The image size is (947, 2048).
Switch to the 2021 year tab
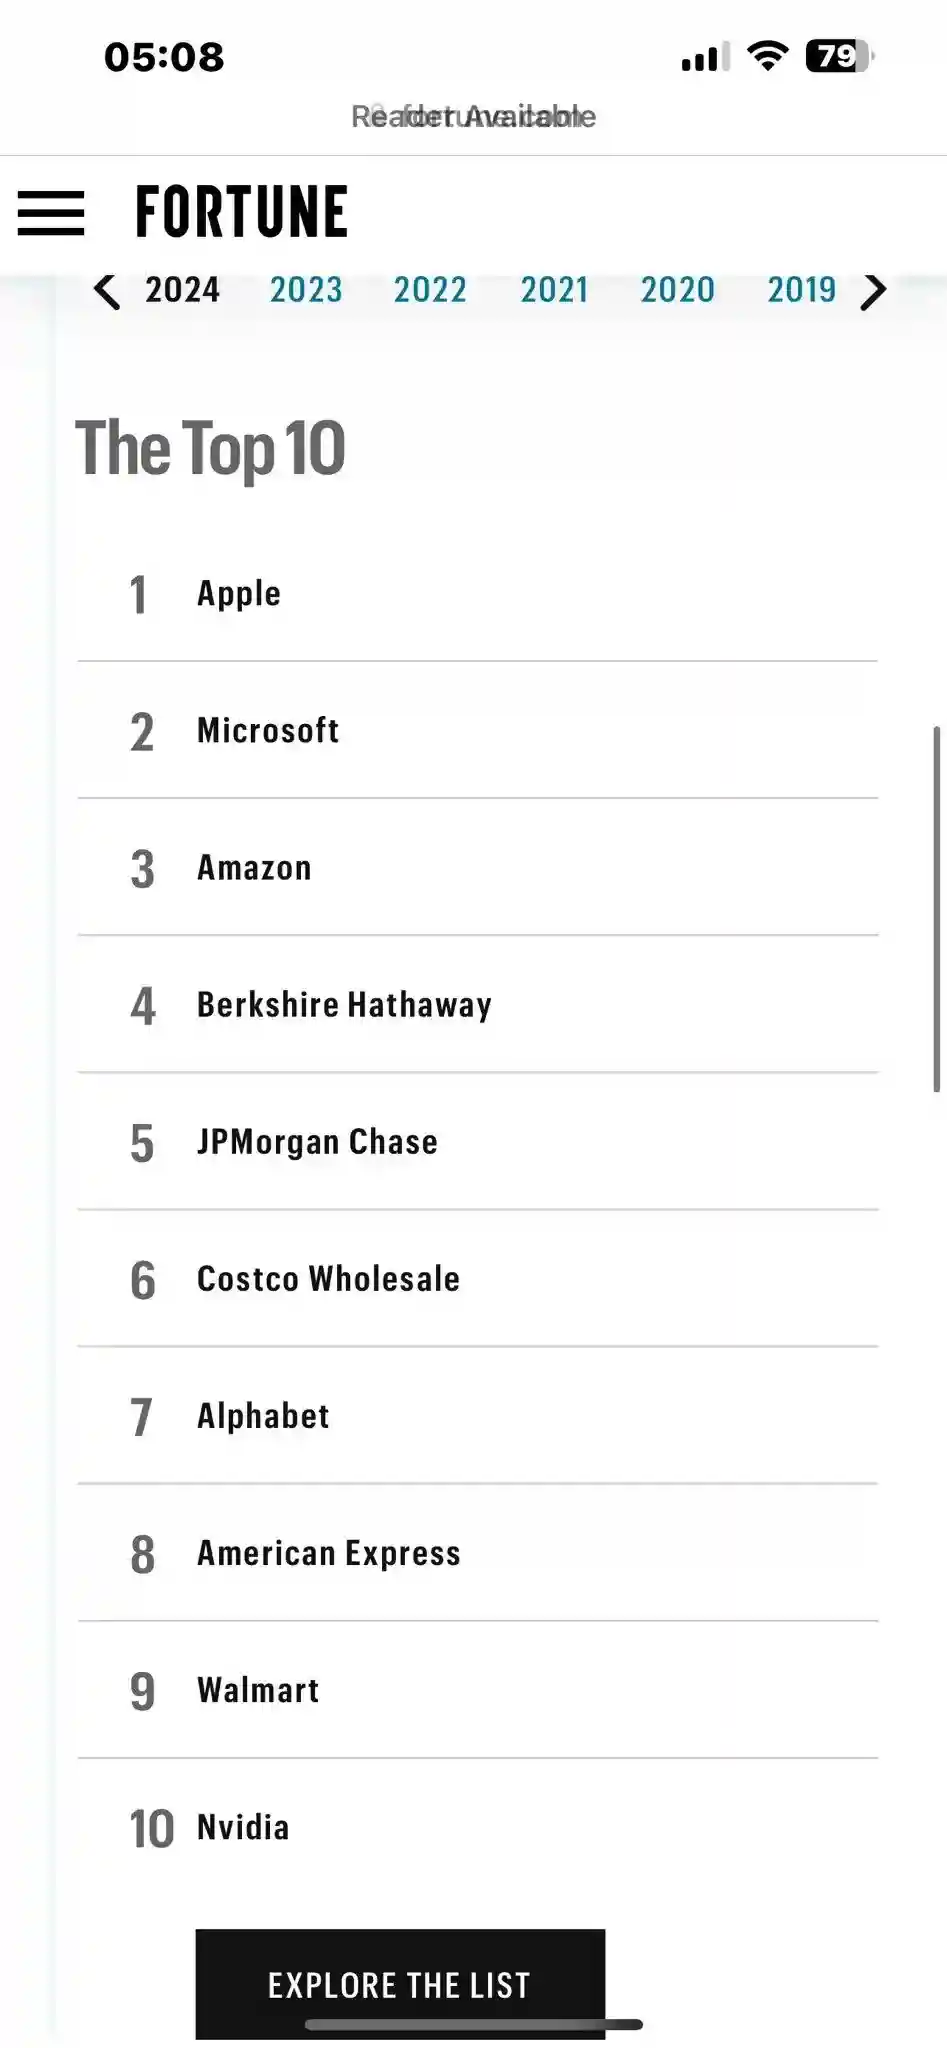554,290
